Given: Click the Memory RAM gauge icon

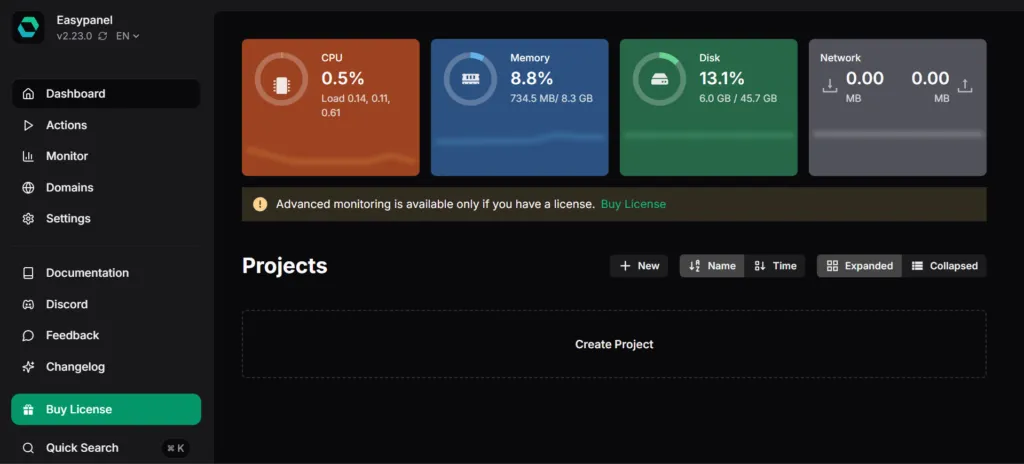Looking at the screenshot, I should [470, 79].
